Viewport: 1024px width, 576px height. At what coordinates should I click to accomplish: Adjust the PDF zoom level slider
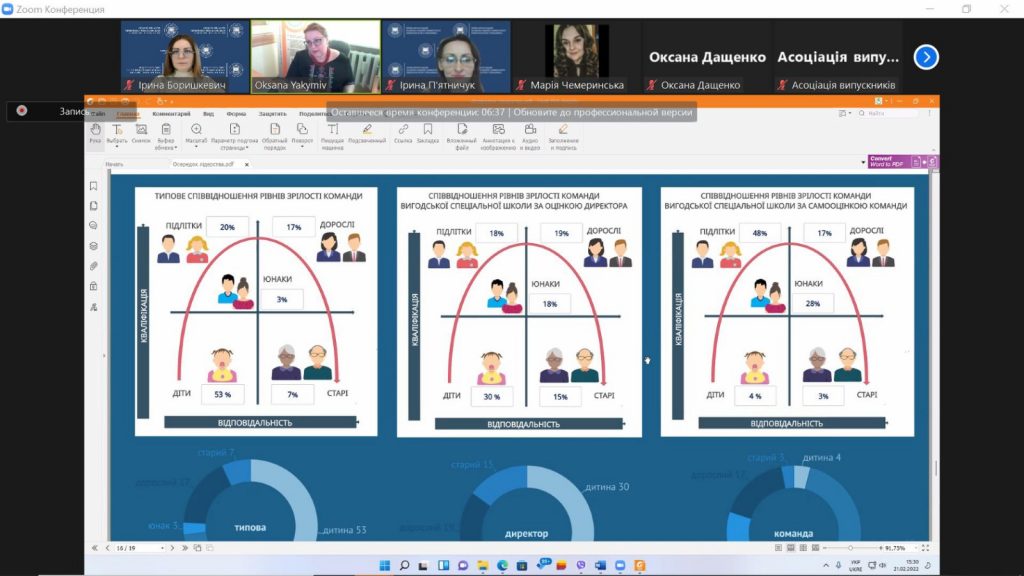tap(850, 548)
